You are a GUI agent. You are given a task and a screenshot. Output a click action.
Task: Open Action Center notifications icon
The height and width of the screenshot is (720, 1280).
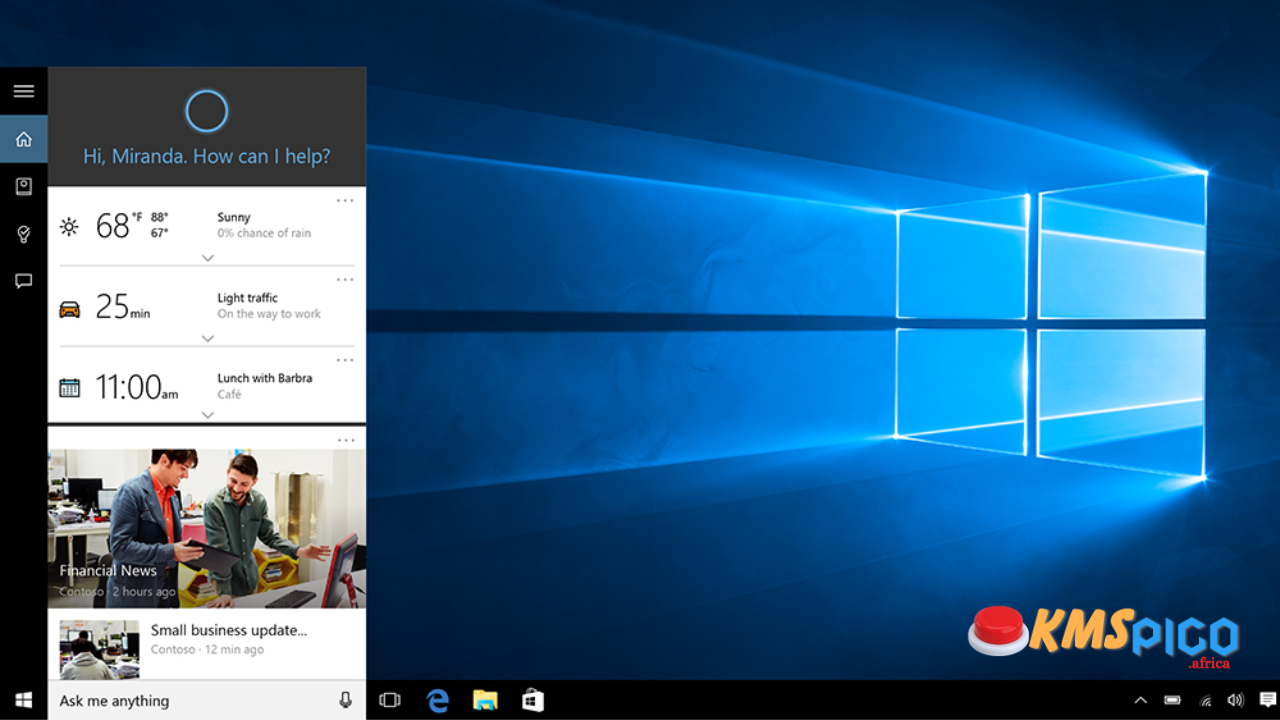(1267, 700)
